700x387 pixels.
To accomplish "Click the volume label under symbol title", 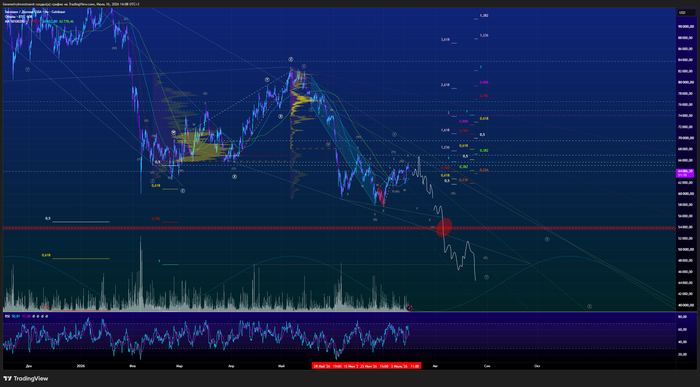I will click(x=19, y=17).
